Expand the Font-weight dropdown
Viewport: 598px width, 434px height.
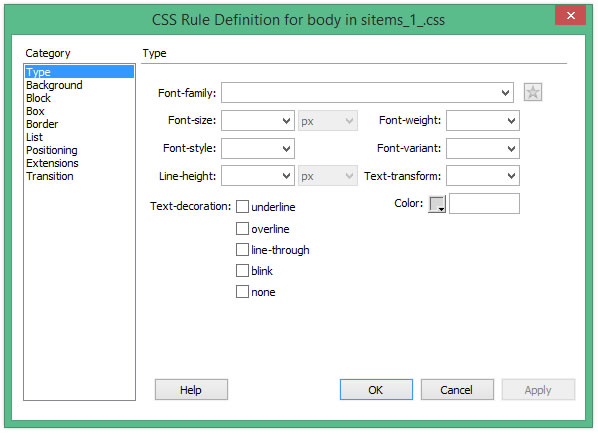coord(483,121)
